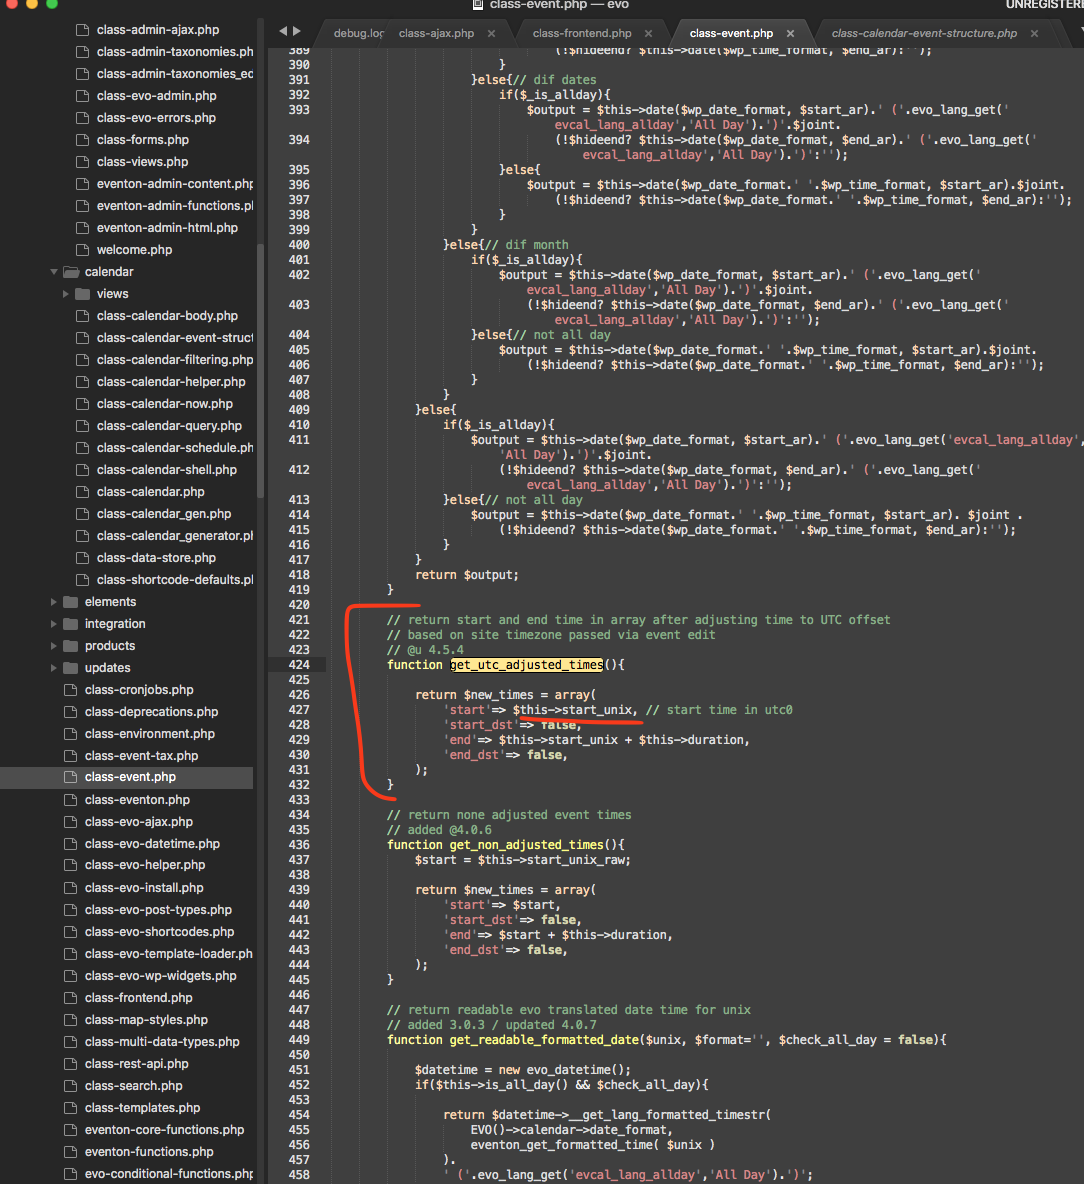Close the class-frontend.php tab
This screenshot has width=1084, height=1184.
pos(648,33)
